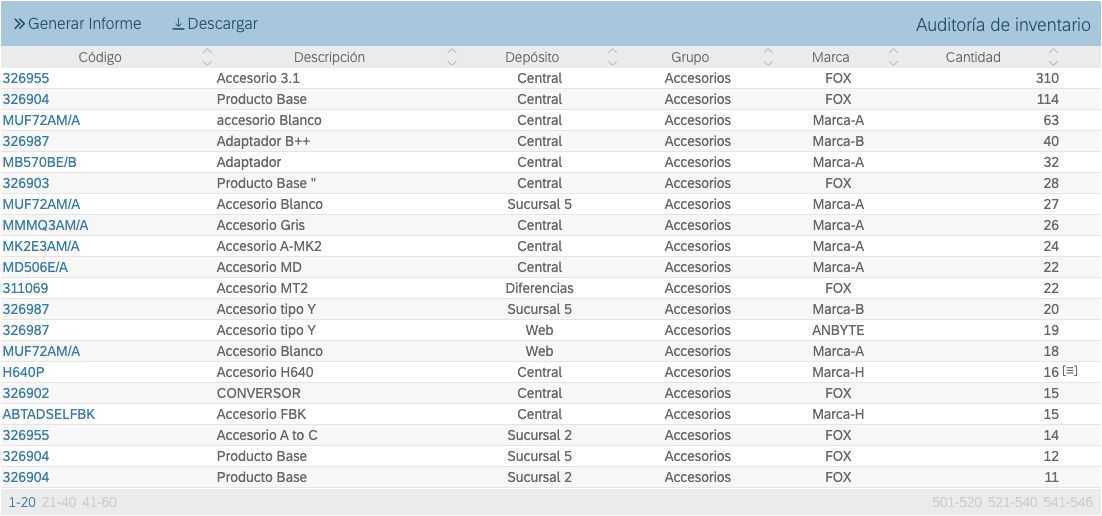Sort table by Marca column arrows
Image resolution: width=1102 pixels, height=516 pixels.
[893, 57]
